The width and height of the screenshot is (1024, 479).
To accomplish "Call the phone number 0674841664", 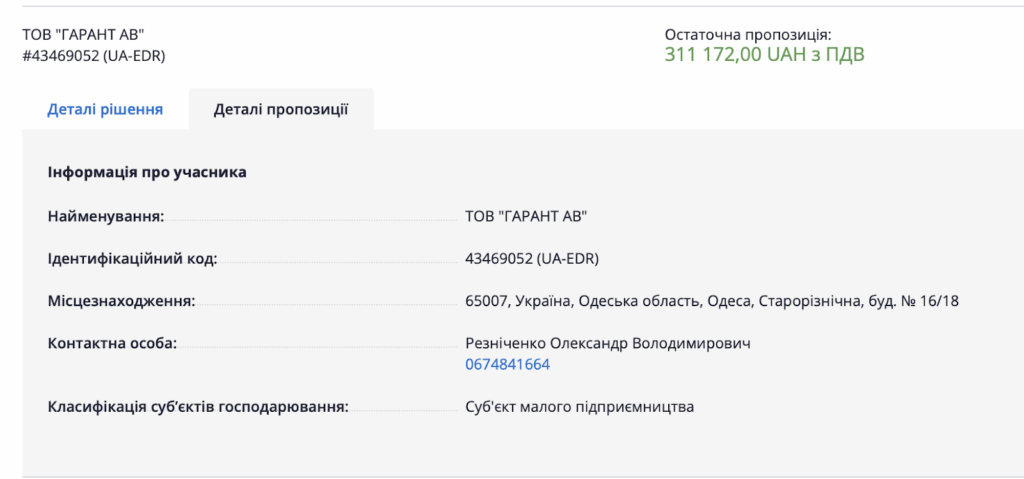I will tap(507, 365).
